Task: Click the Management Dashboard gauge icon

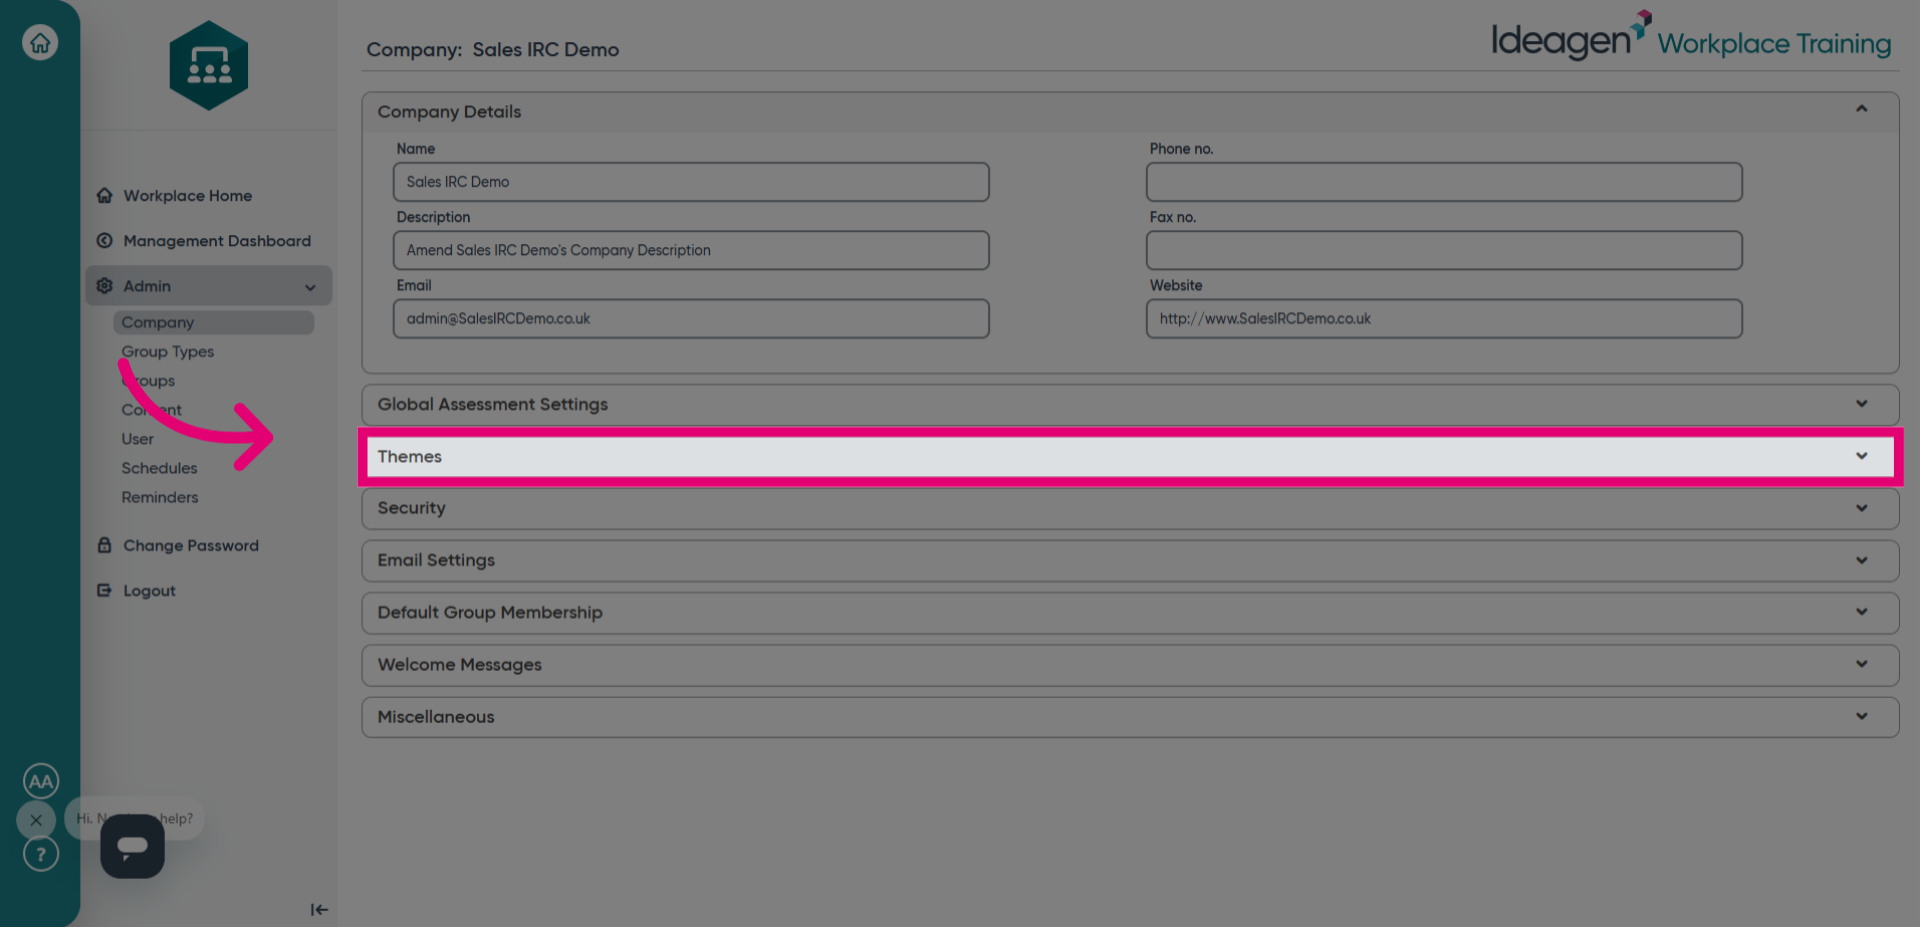Action: [x=104, y=240]
